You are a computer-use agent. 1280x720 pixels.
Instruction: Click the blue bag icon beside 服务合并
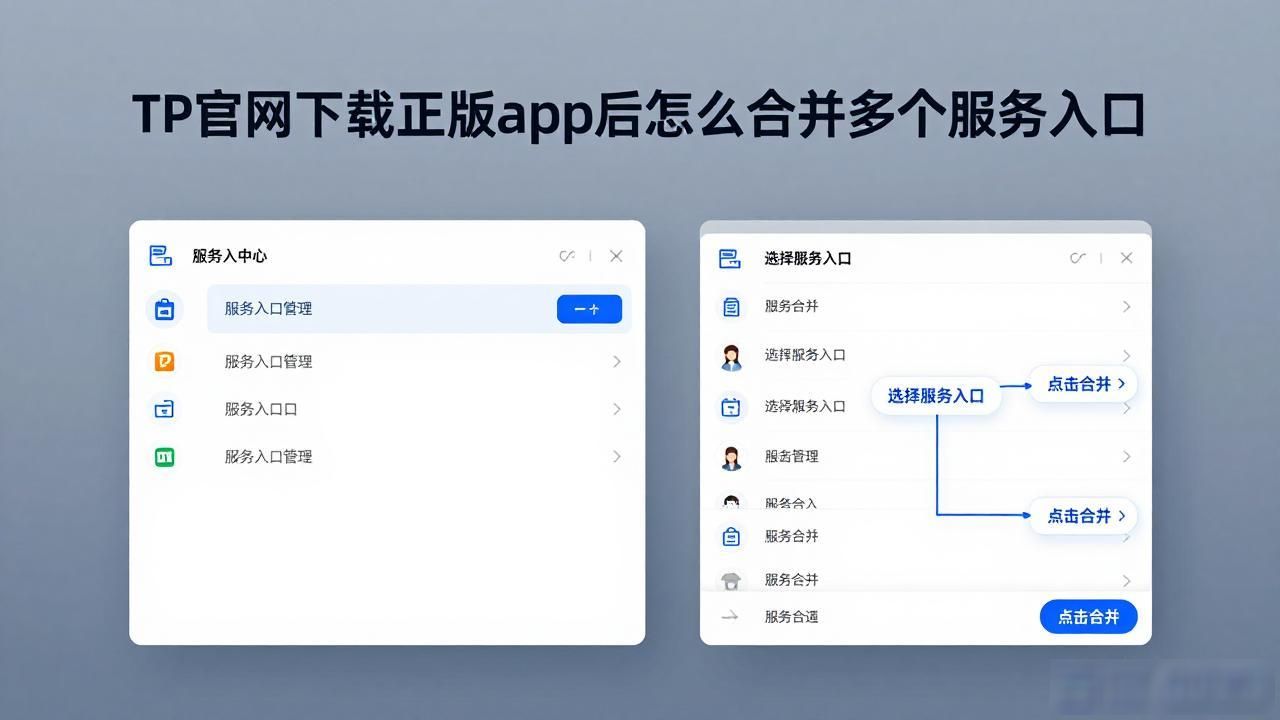(731, 536)
